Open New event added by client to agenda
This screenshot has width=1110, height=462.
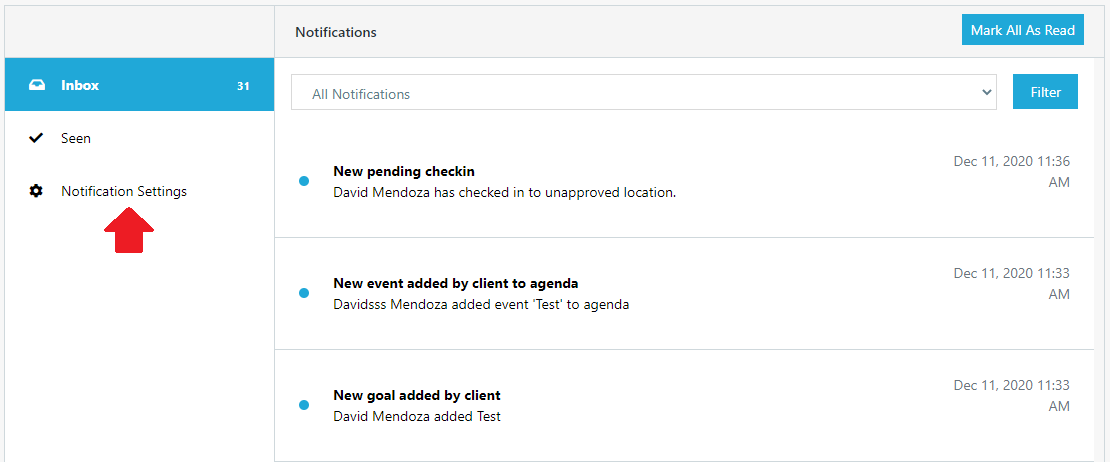(x=456, y=283)
